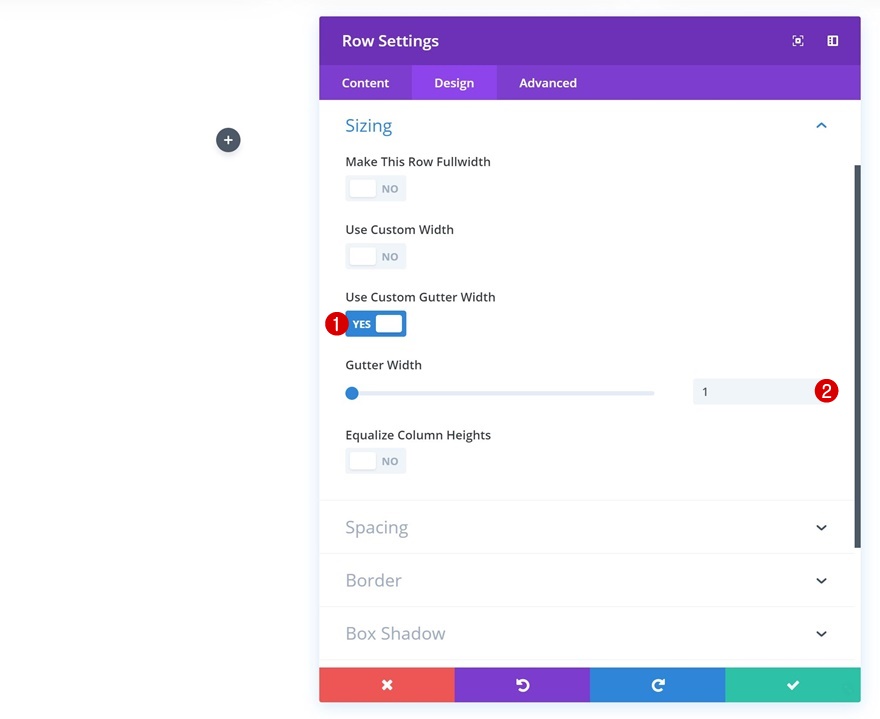Expand Row Settings to fullscreen view

[797, 40]
